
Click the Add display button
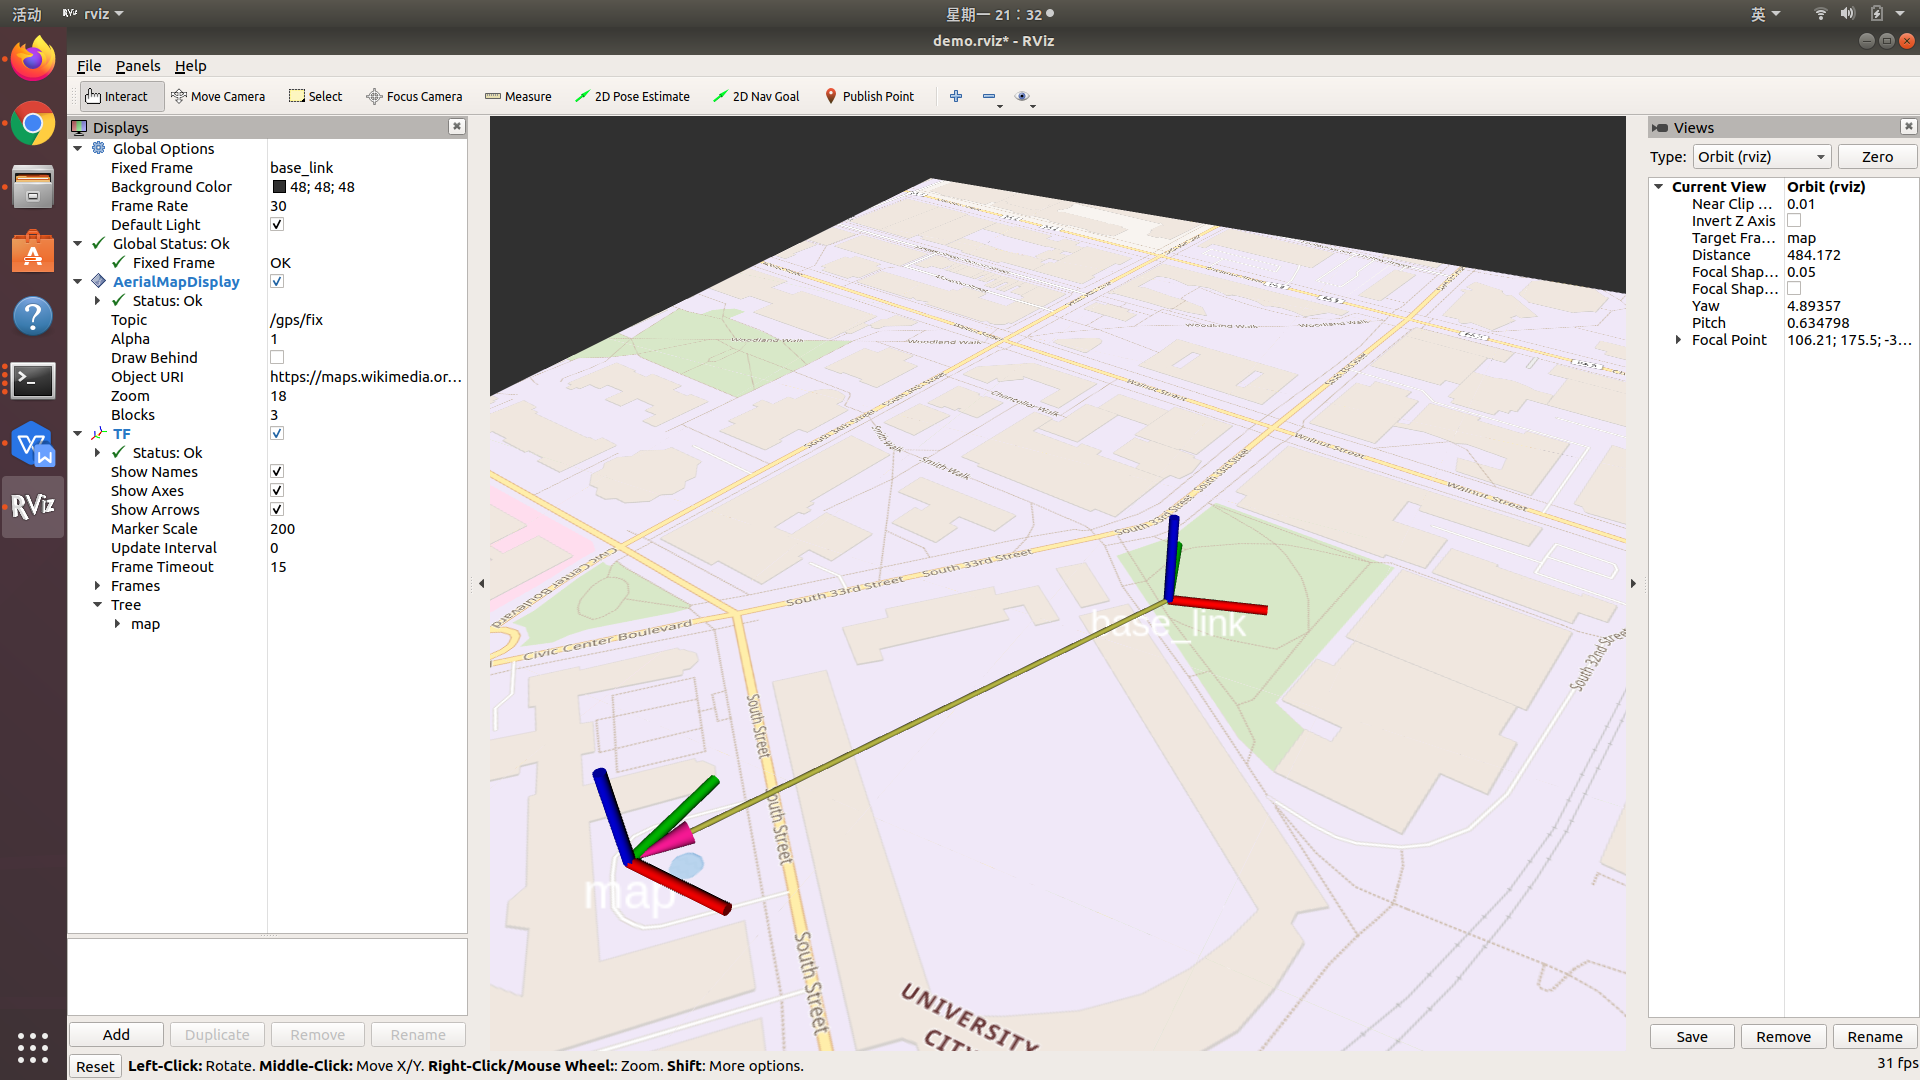coord(116,1035)
